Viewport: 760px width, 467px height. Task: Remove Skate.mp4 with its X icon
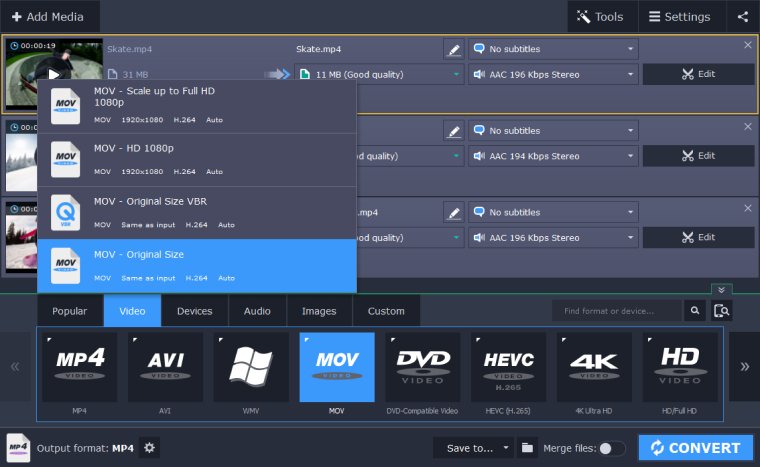748,45
